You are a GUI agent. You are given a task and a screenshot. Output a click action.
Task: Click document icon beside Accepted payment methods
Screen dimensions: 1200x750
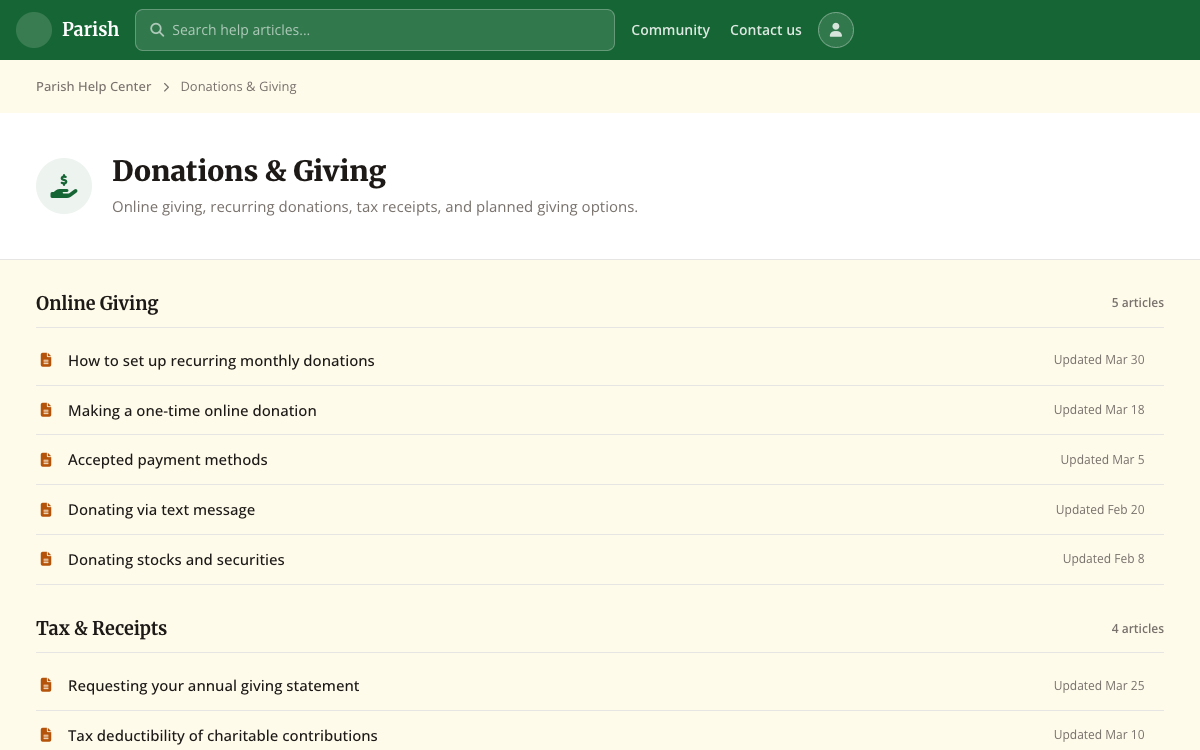(x=46, y=460)
